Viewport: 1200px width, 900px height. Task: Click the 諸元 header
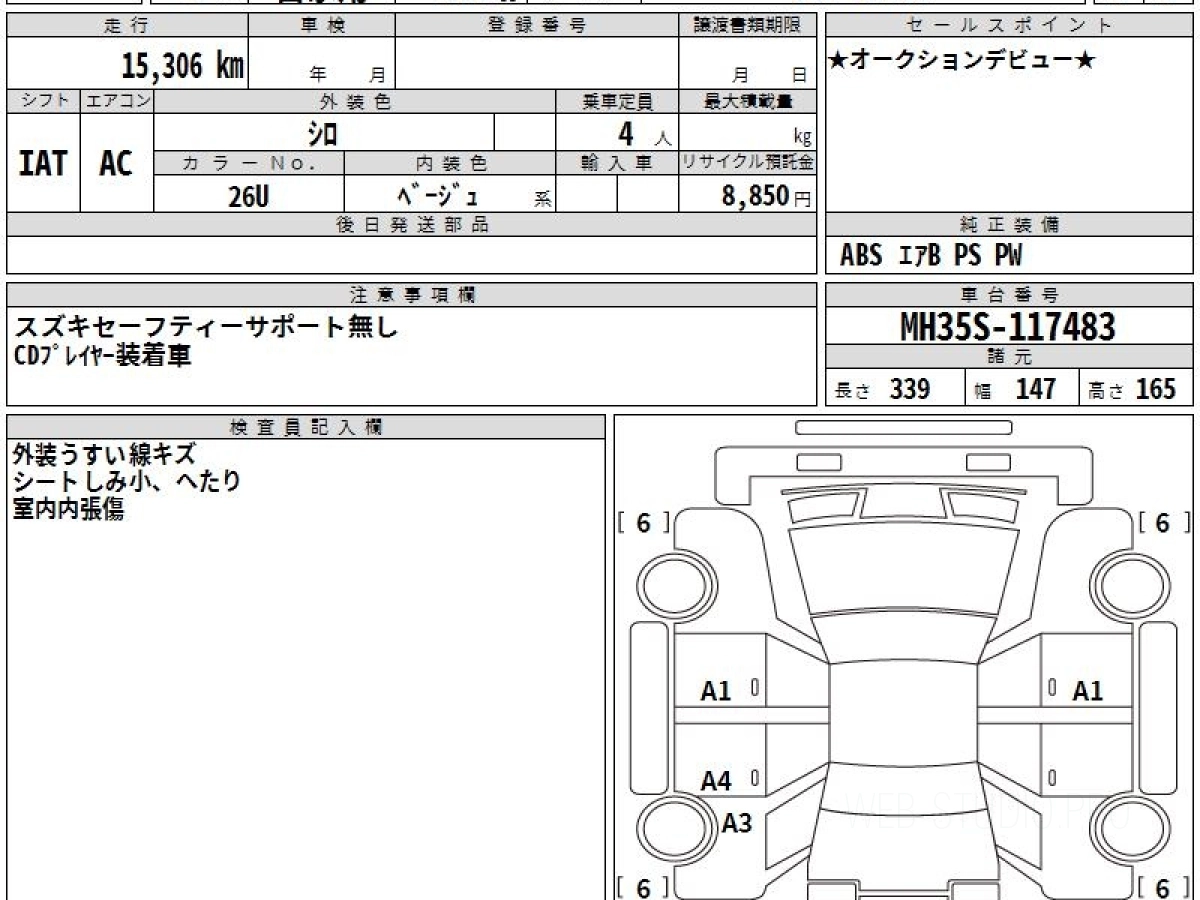pyautogui.click(x=1010, y=357)
